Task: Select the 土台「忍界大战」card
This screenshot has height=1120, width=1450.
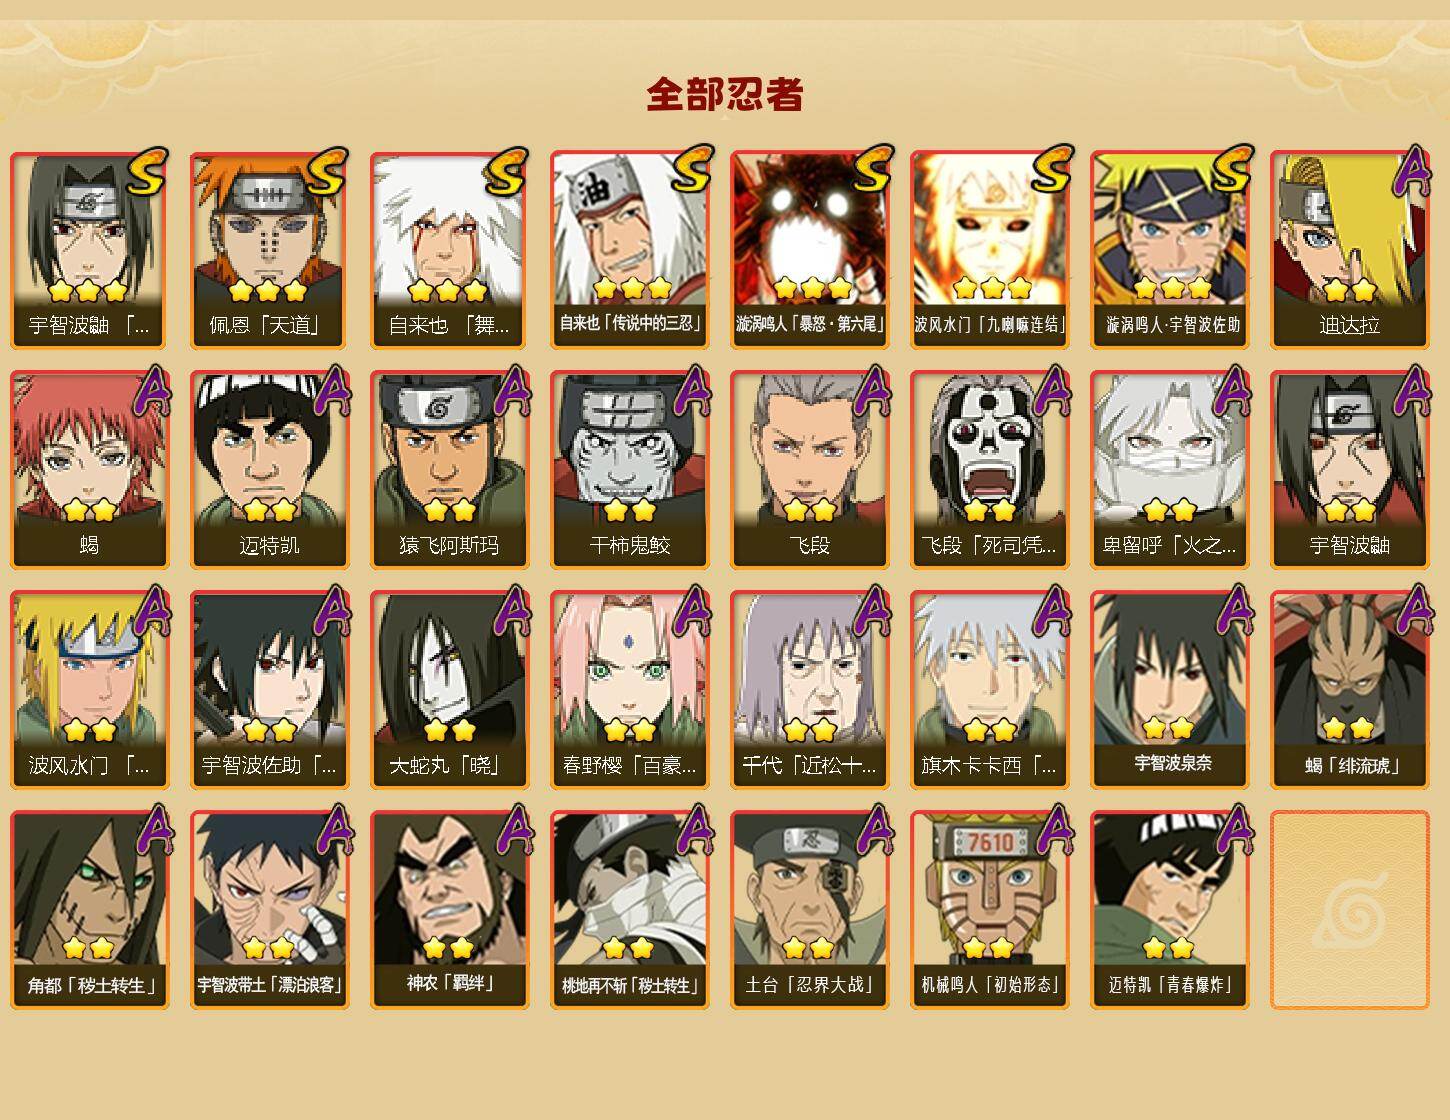Action: 810,910
